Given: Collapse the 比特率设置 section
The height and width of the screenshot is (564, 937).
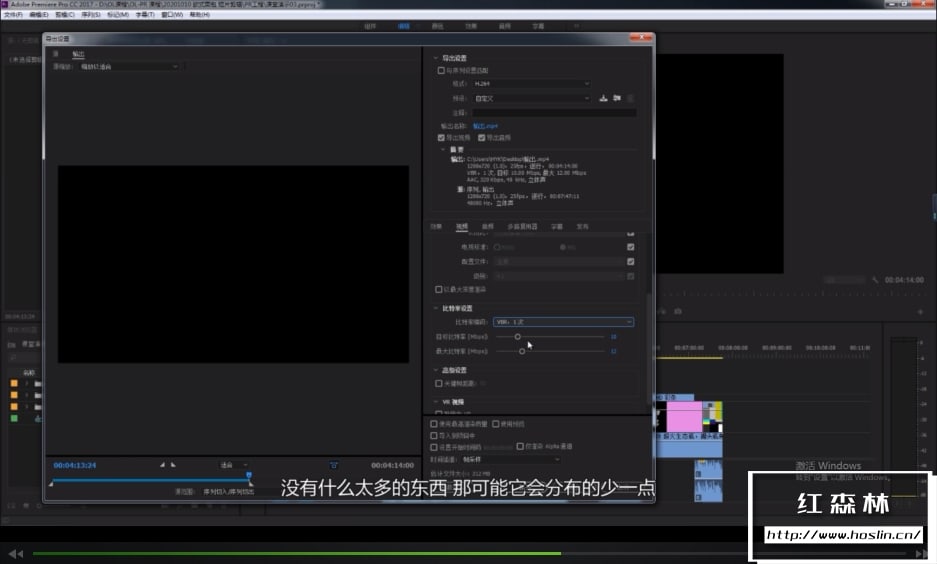Looking at the screenshot, I should click(436, 308).
